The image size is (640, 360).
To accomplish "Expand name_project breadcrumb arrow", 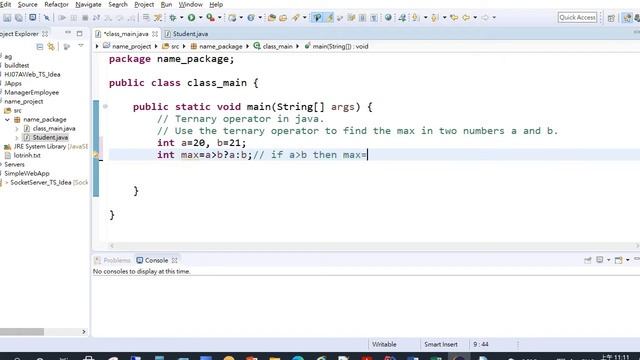I will click(156, 47).
